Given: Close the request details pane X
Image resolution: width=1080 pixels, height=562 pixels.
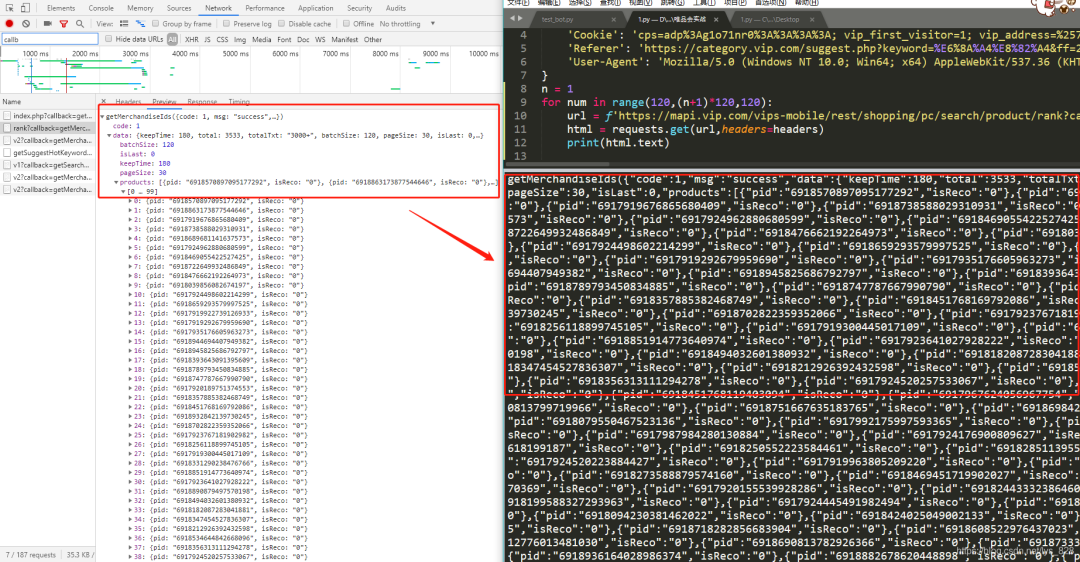Looking at the screenshot, I should [103, 101].
